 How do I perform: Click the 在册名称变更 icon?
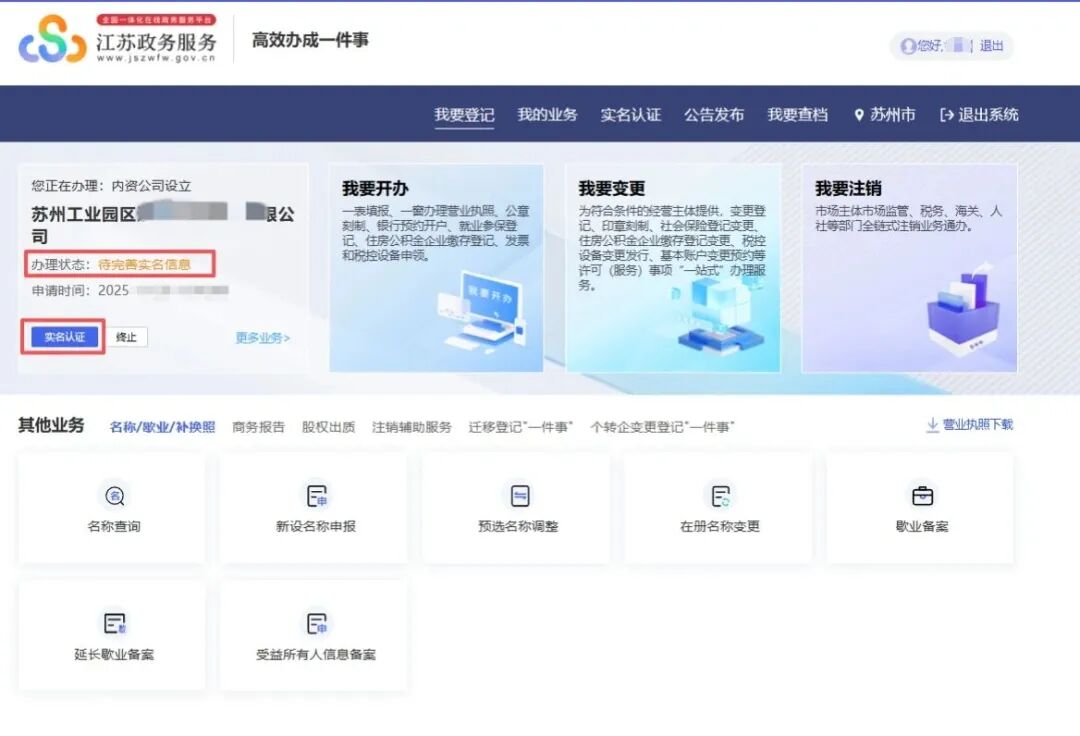(x=720, y=496)
